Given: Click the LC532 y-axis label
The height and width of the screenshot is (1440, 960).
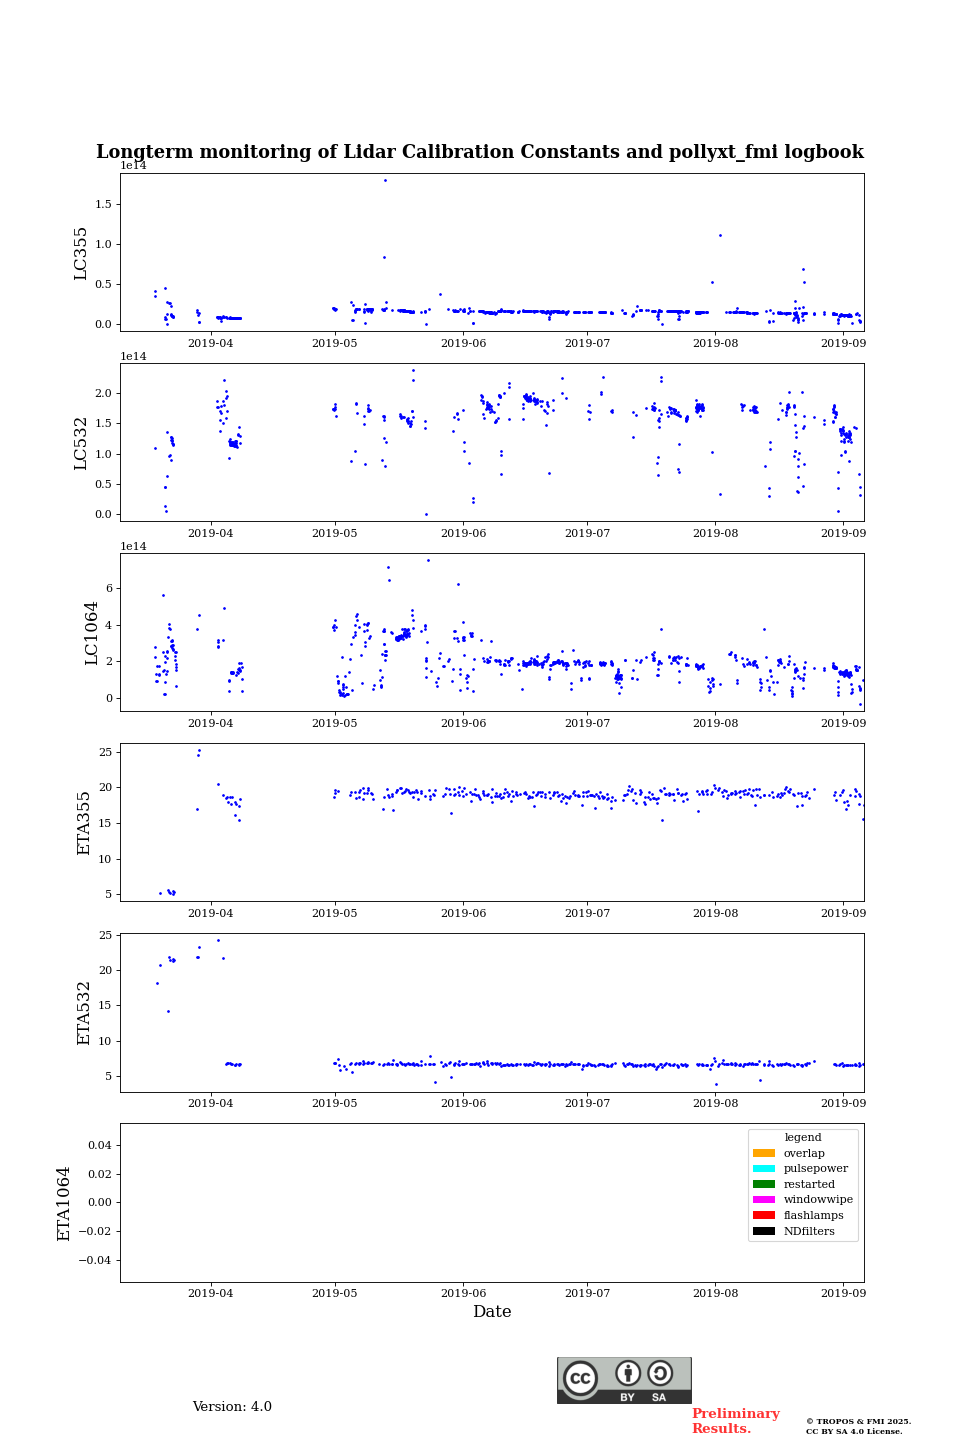Looking at the screenshot, I should click(x=81, y=443).
